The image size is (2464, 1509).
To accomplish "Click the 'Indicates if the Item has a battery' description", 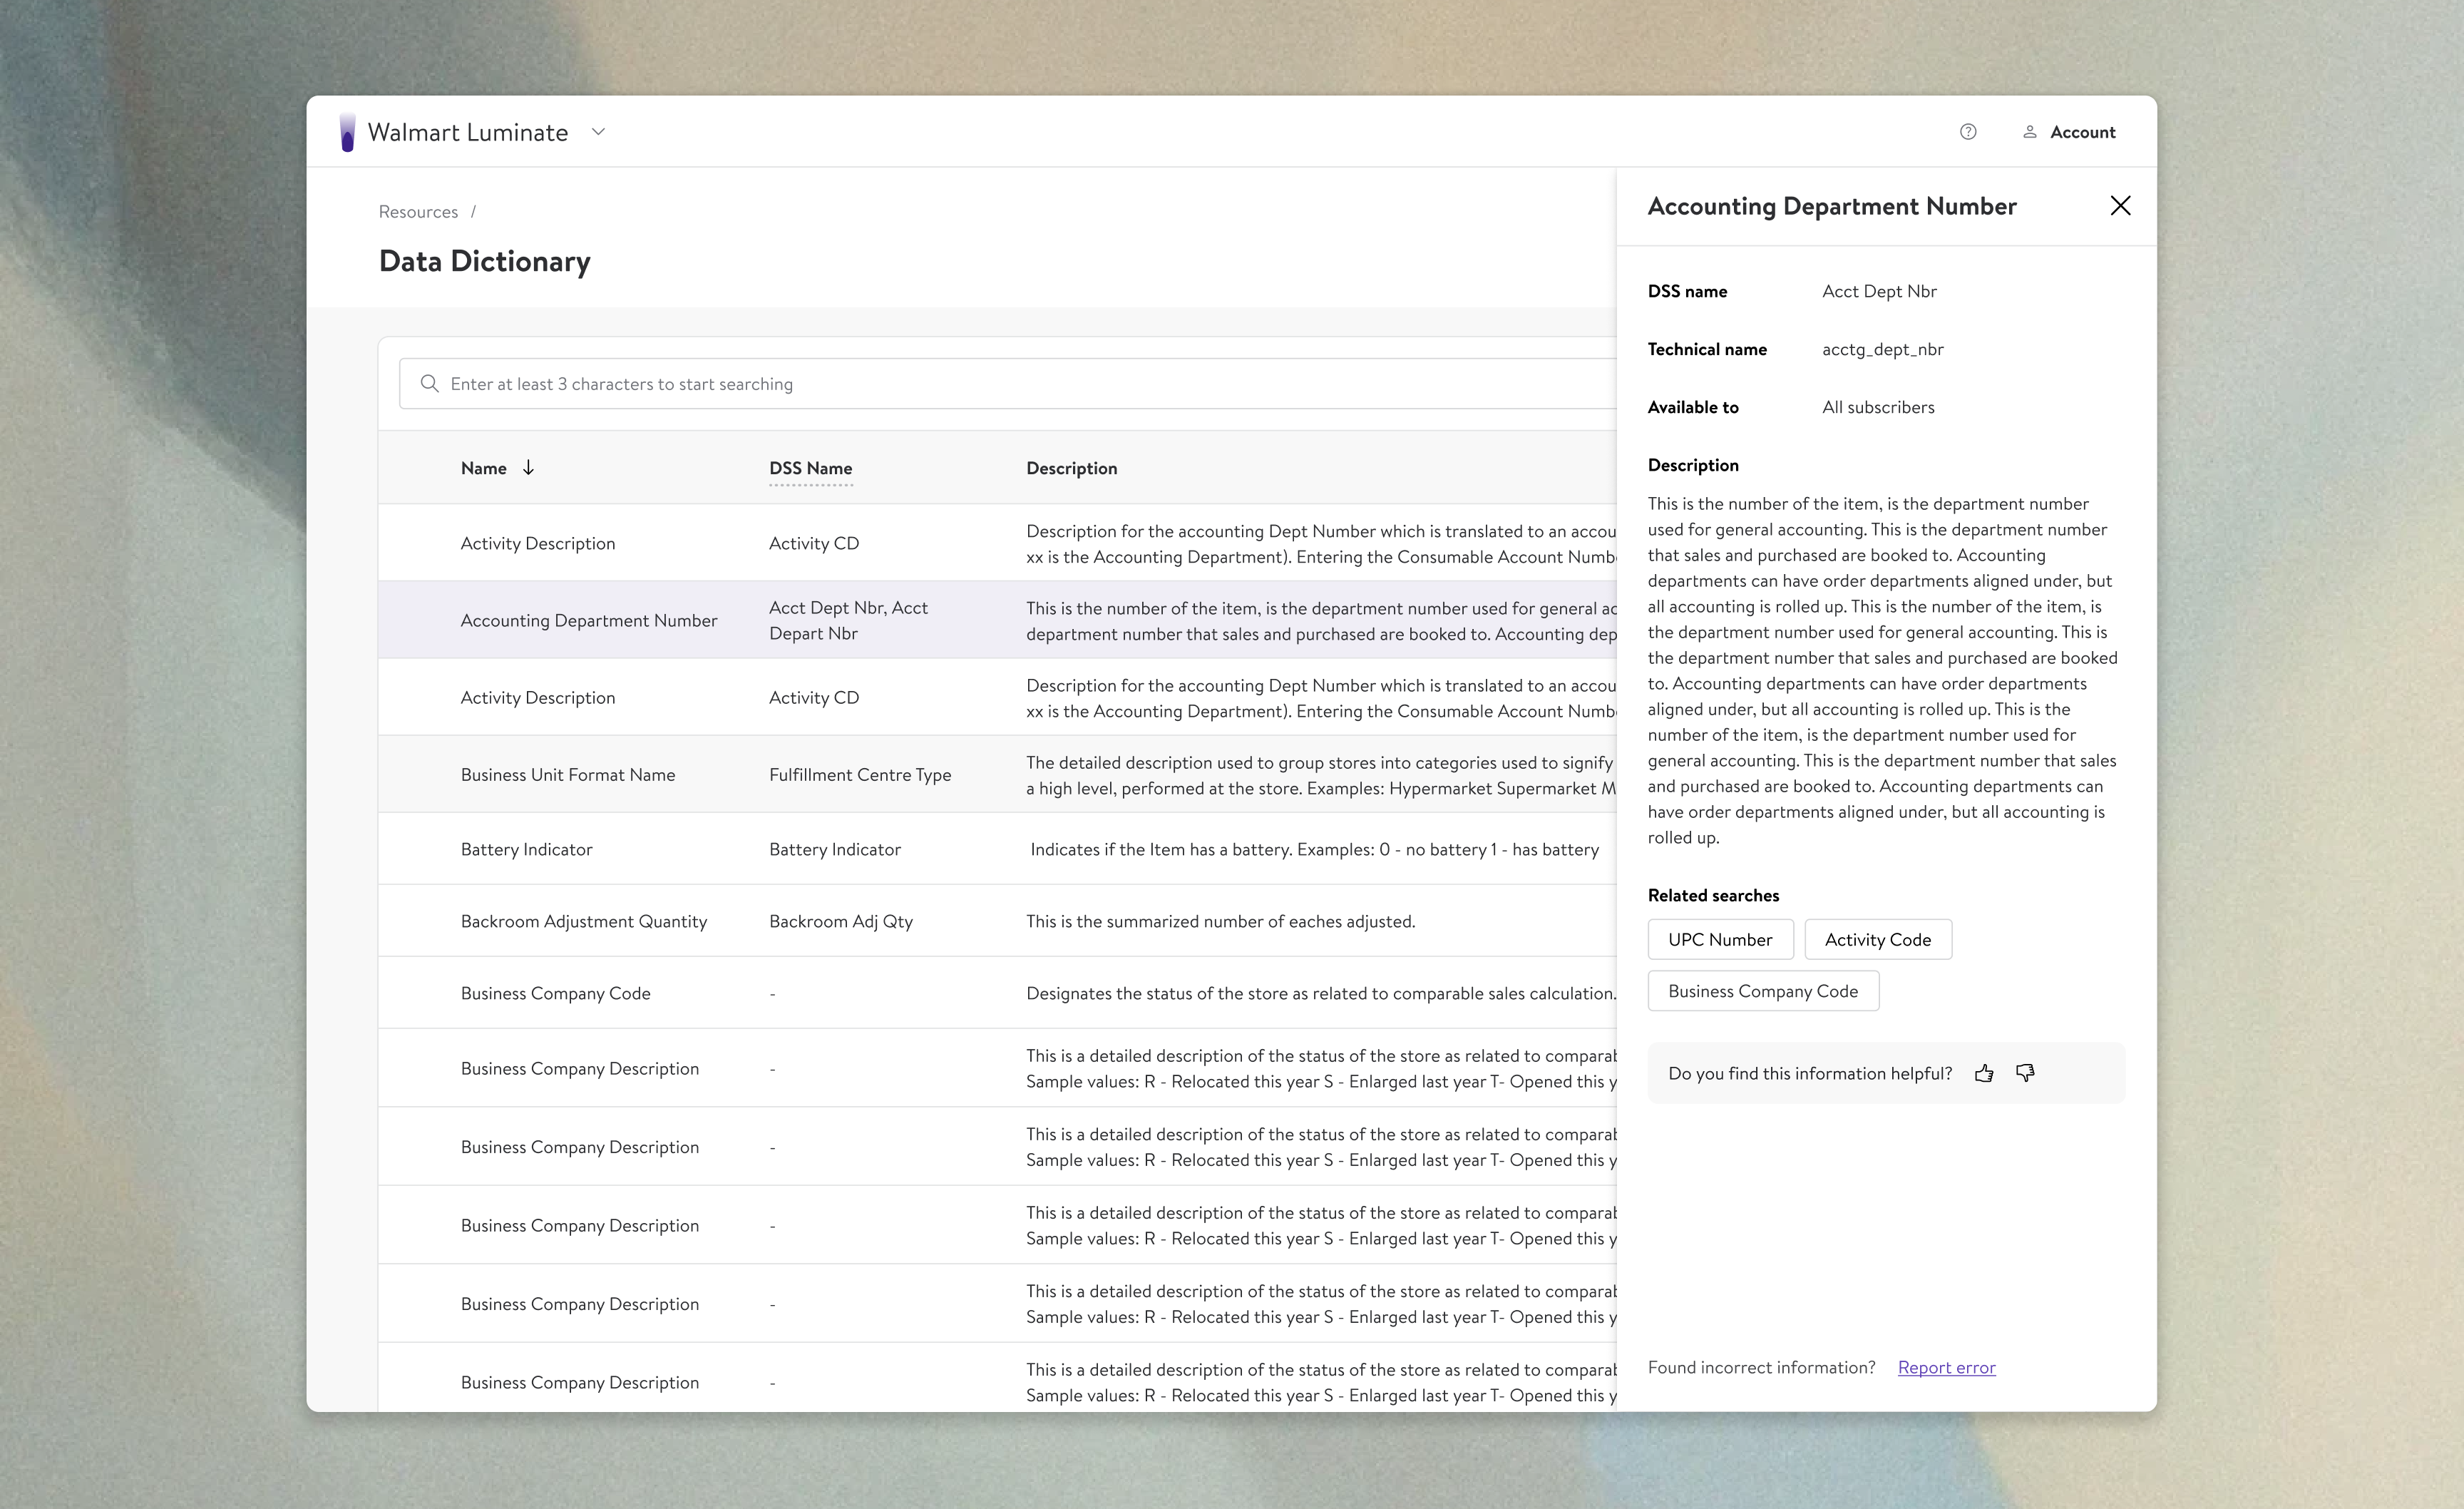I will coord(1314,849).
